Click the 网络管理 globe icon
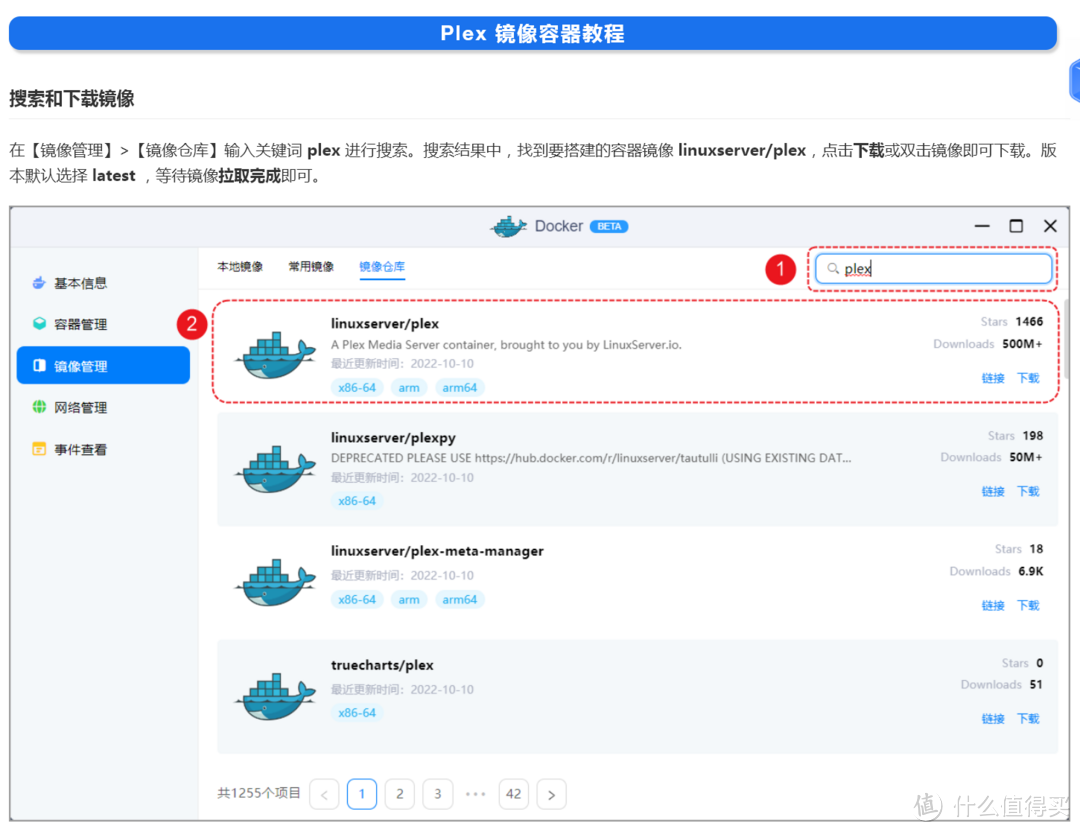 coord(39,407)
